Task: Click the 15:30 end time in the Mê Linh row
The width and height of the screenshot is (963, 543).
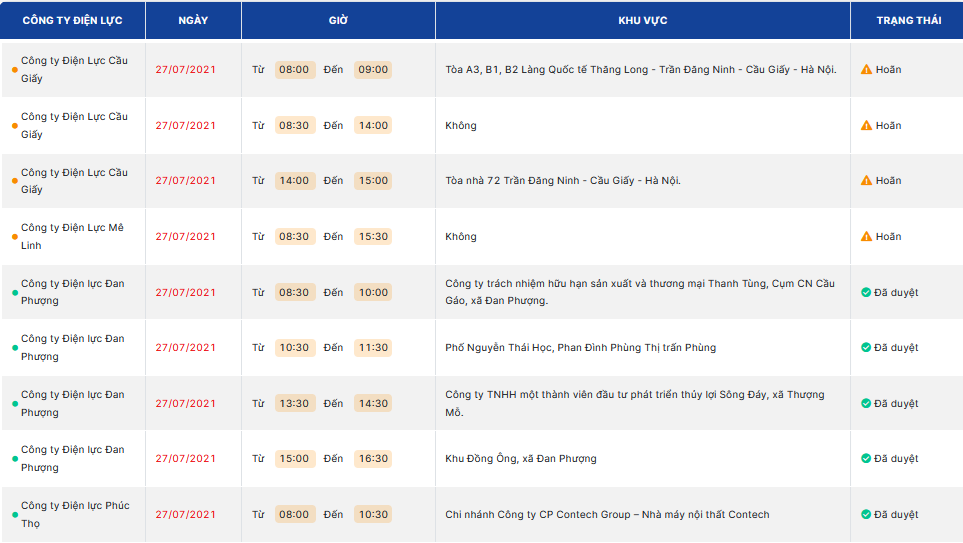Action: 373,236
